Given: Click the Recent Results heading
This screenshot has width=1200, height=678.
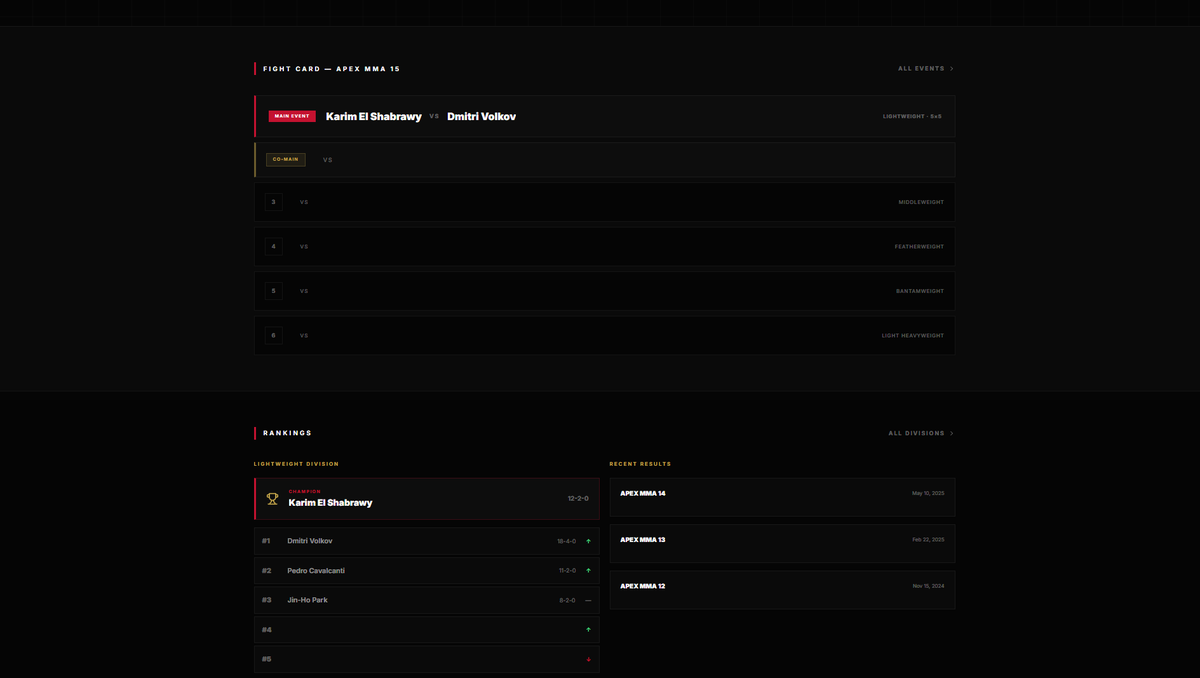Looking at the screenshot, I should tap(640, 464).
